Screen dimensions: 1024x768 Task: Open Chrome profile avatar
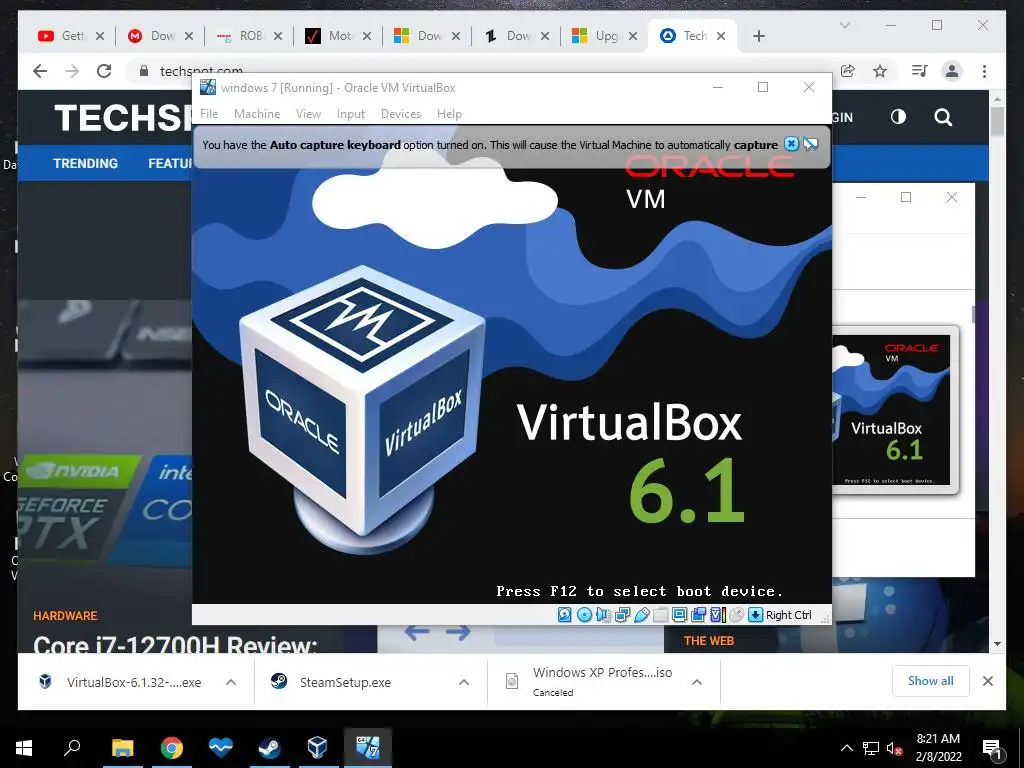(952, 71)
